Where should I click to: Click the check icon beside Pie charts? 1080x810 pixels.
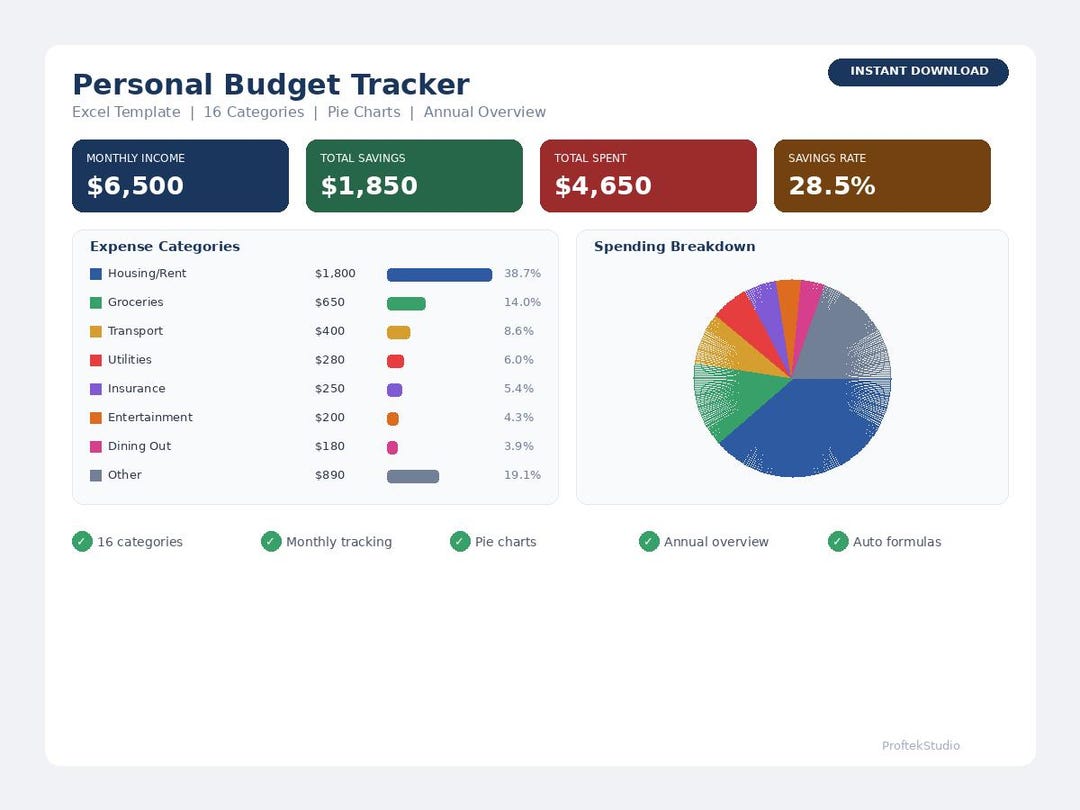[x=460, y=542]
